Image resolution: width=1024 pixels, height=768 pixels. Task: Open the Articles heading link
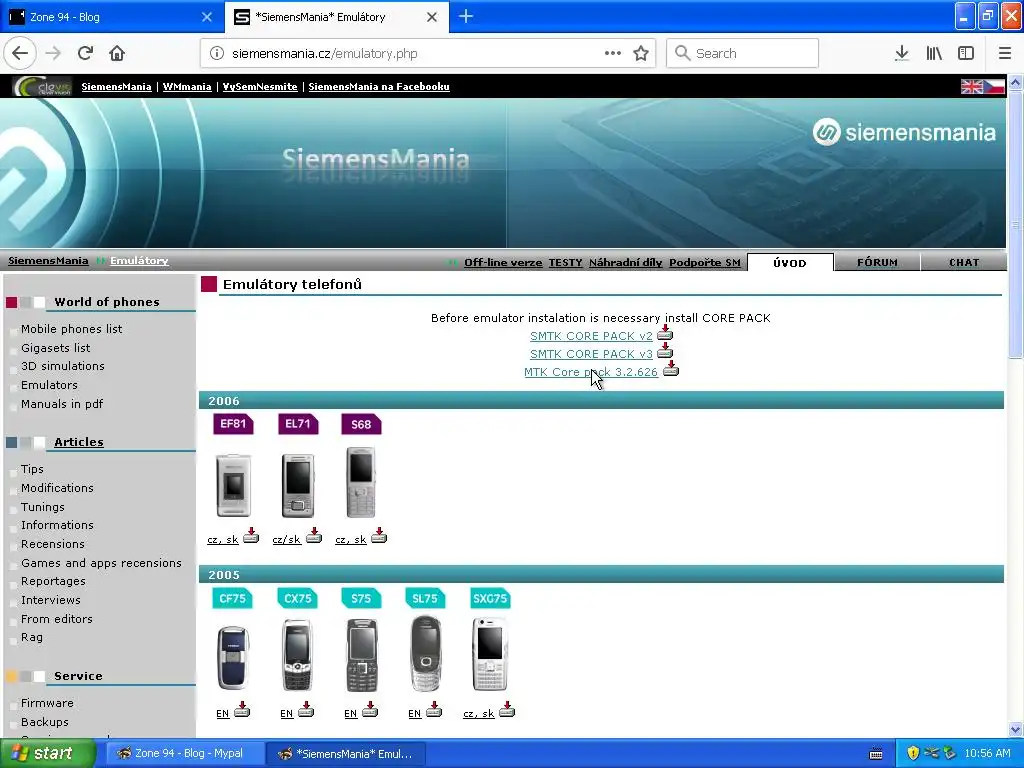coord(78,442)
